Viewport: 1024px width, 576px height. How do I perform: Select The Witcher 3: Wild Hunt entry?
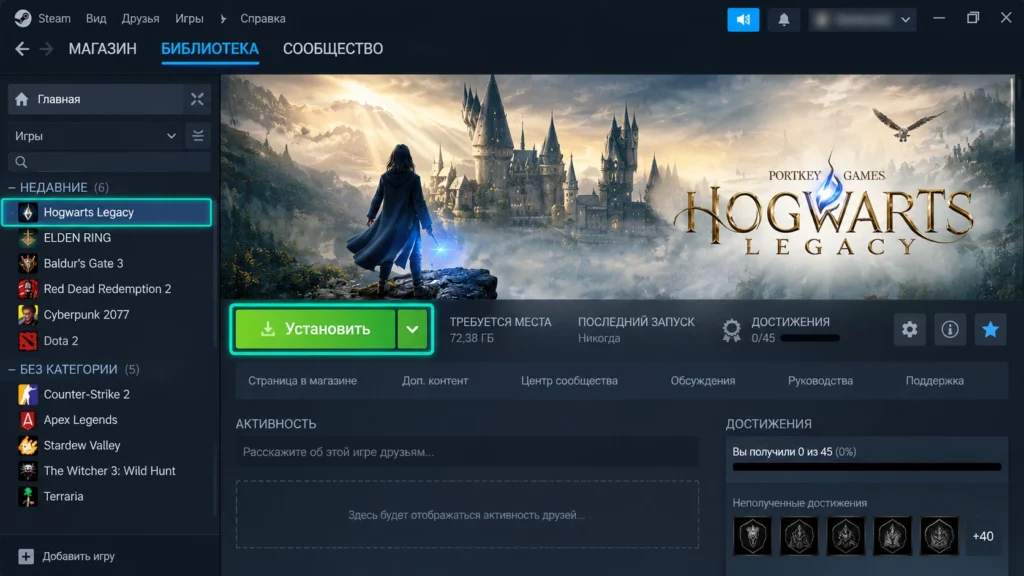point(108,471)
